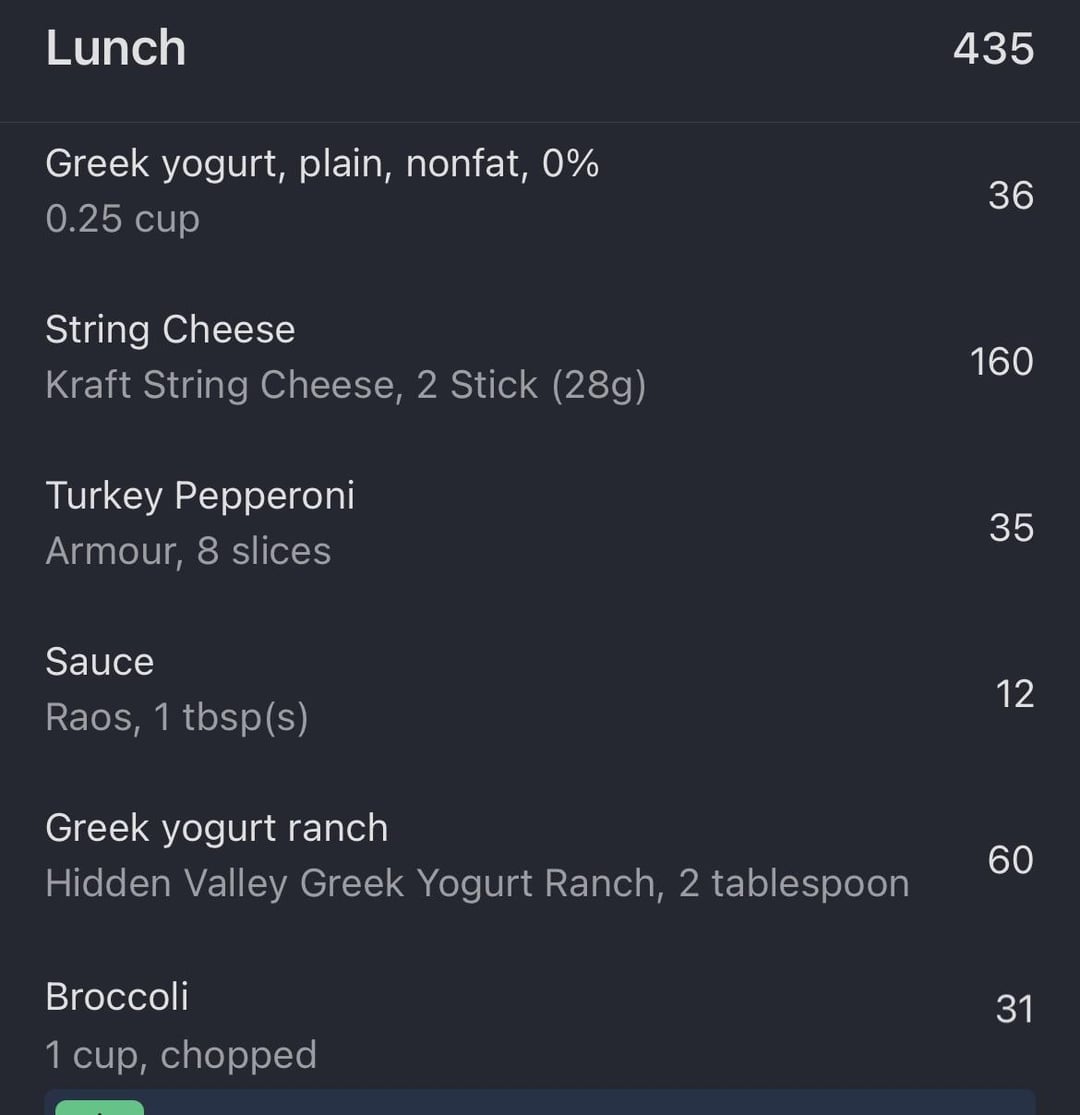
Task: Tap the 60 calorie value
Action: click(1010, 860)
